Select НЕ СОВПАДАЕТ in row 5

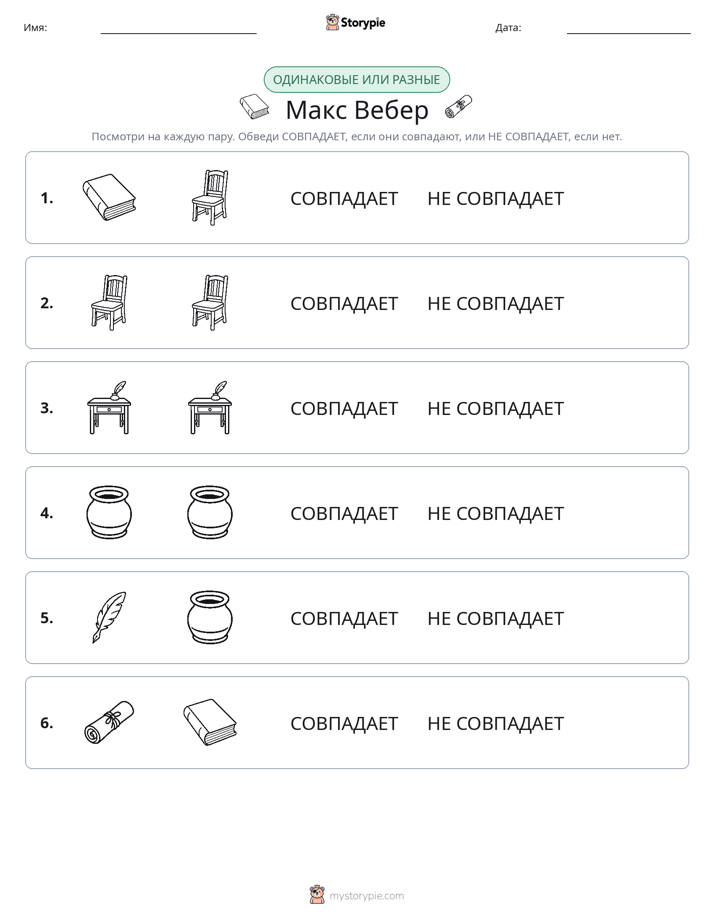(495, 618)
